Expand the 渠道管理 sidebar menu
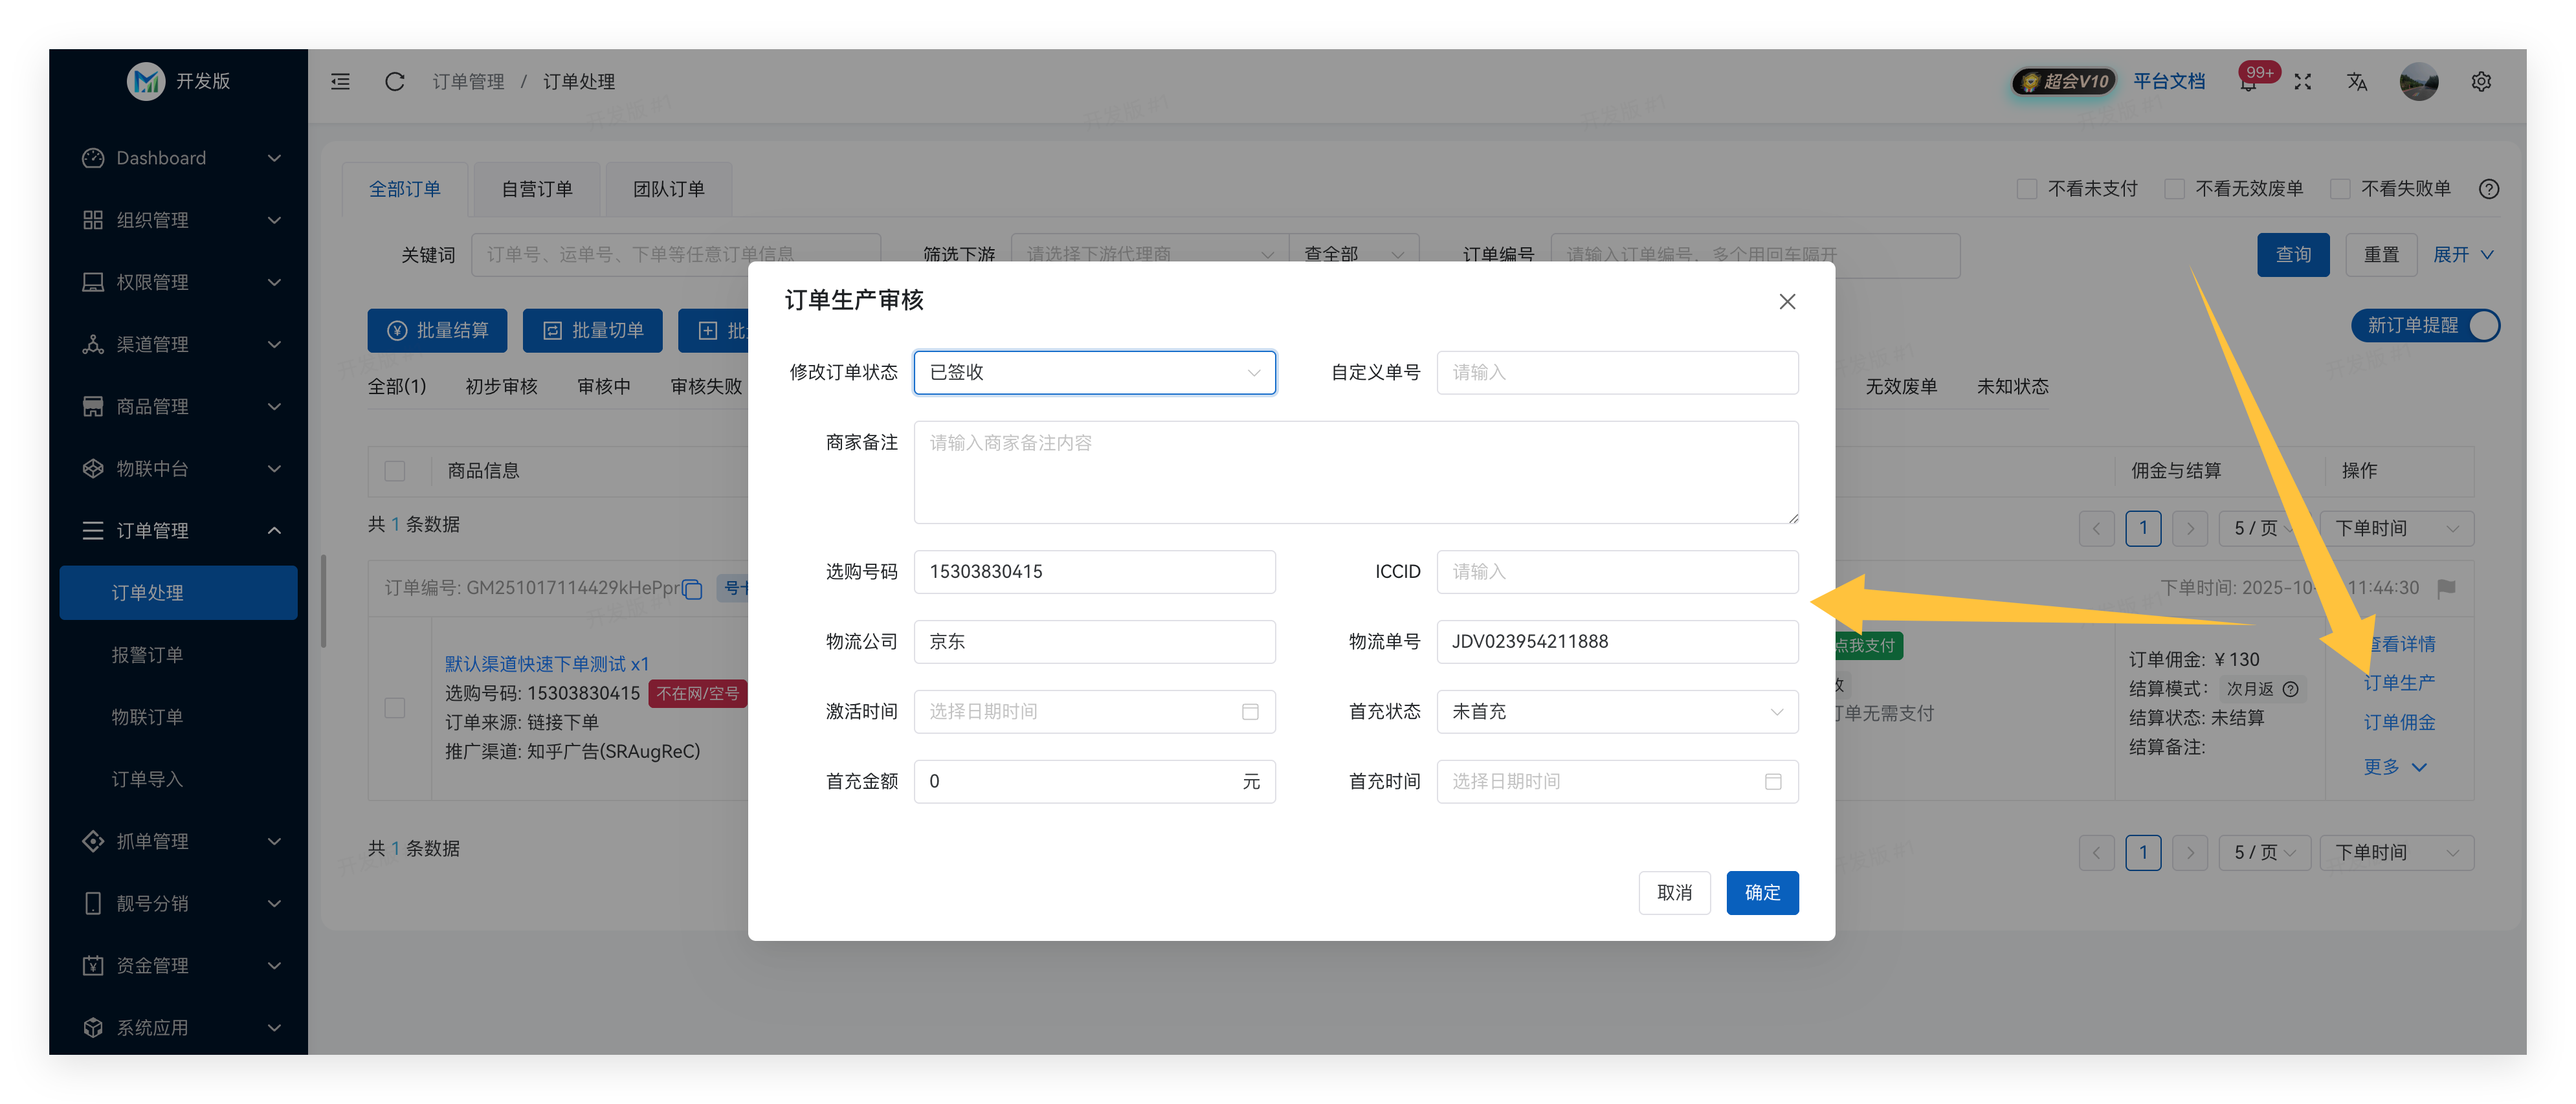This screenshot has width=2576, height=1104. tap(180, 344)
